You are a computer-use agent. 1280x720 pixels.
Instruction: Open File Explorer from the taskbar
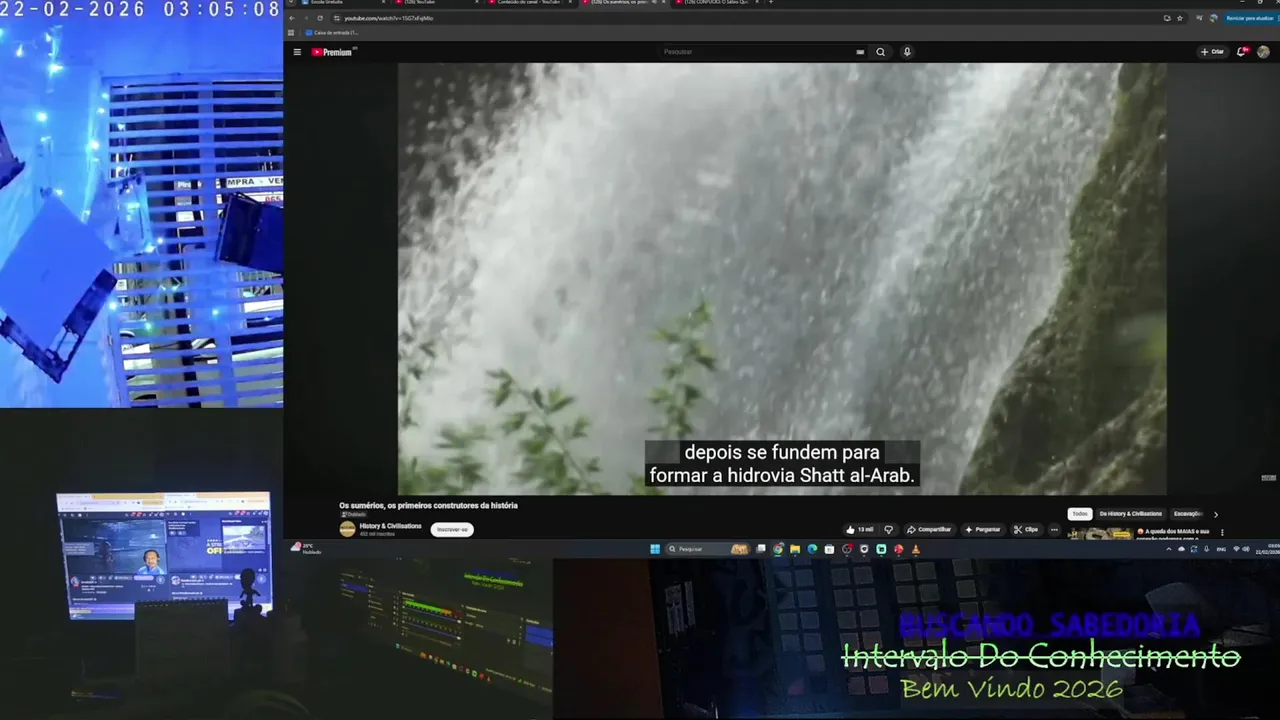(x=795, y=549)
